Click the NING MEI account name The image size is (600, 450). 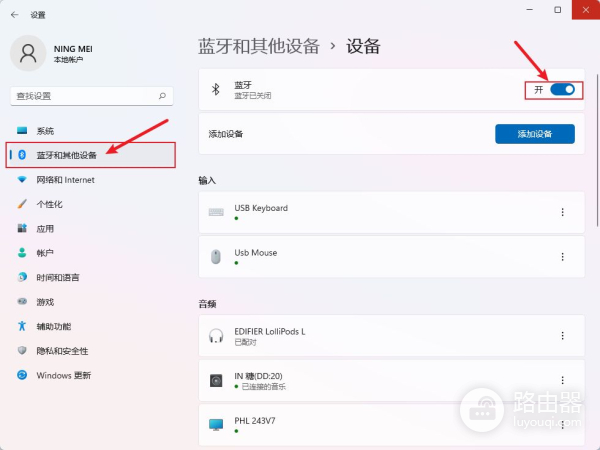(73, 49)
